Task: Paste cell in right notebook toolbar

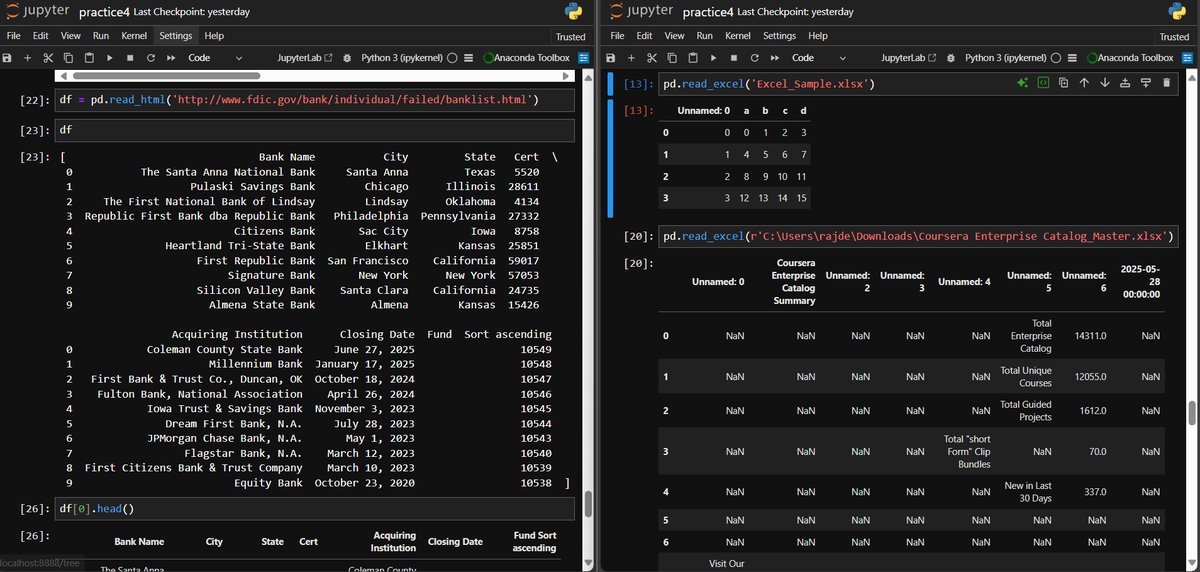Action: point(692,58)
